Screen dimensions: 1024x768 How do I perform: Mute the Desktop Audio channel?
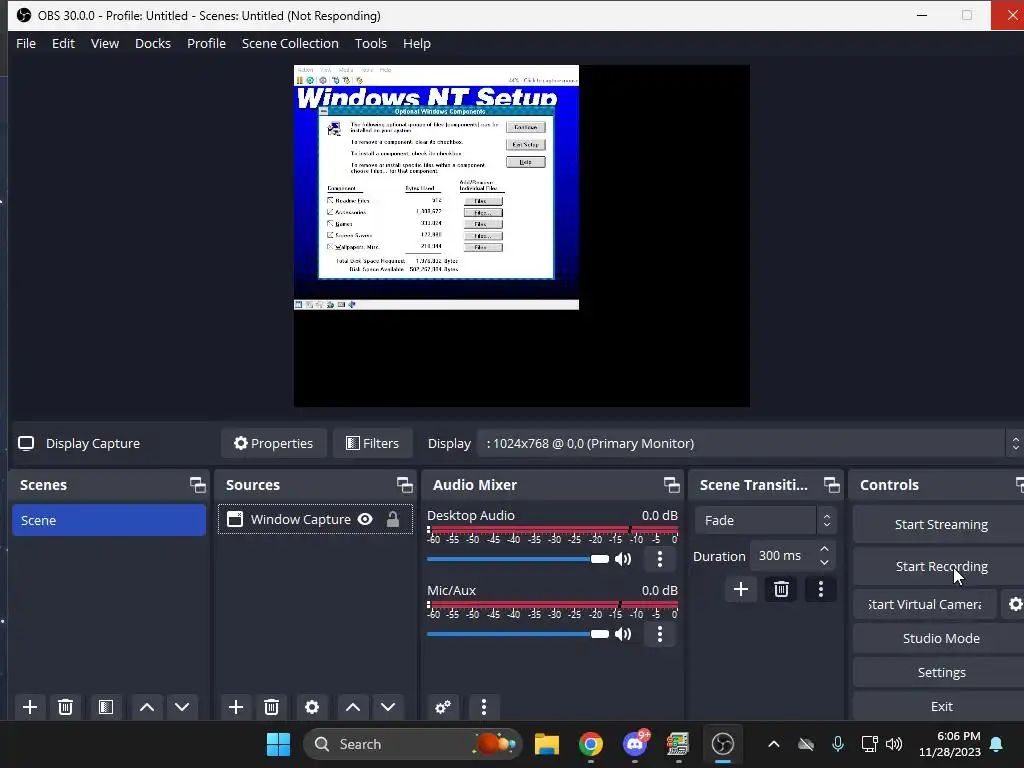623,559
